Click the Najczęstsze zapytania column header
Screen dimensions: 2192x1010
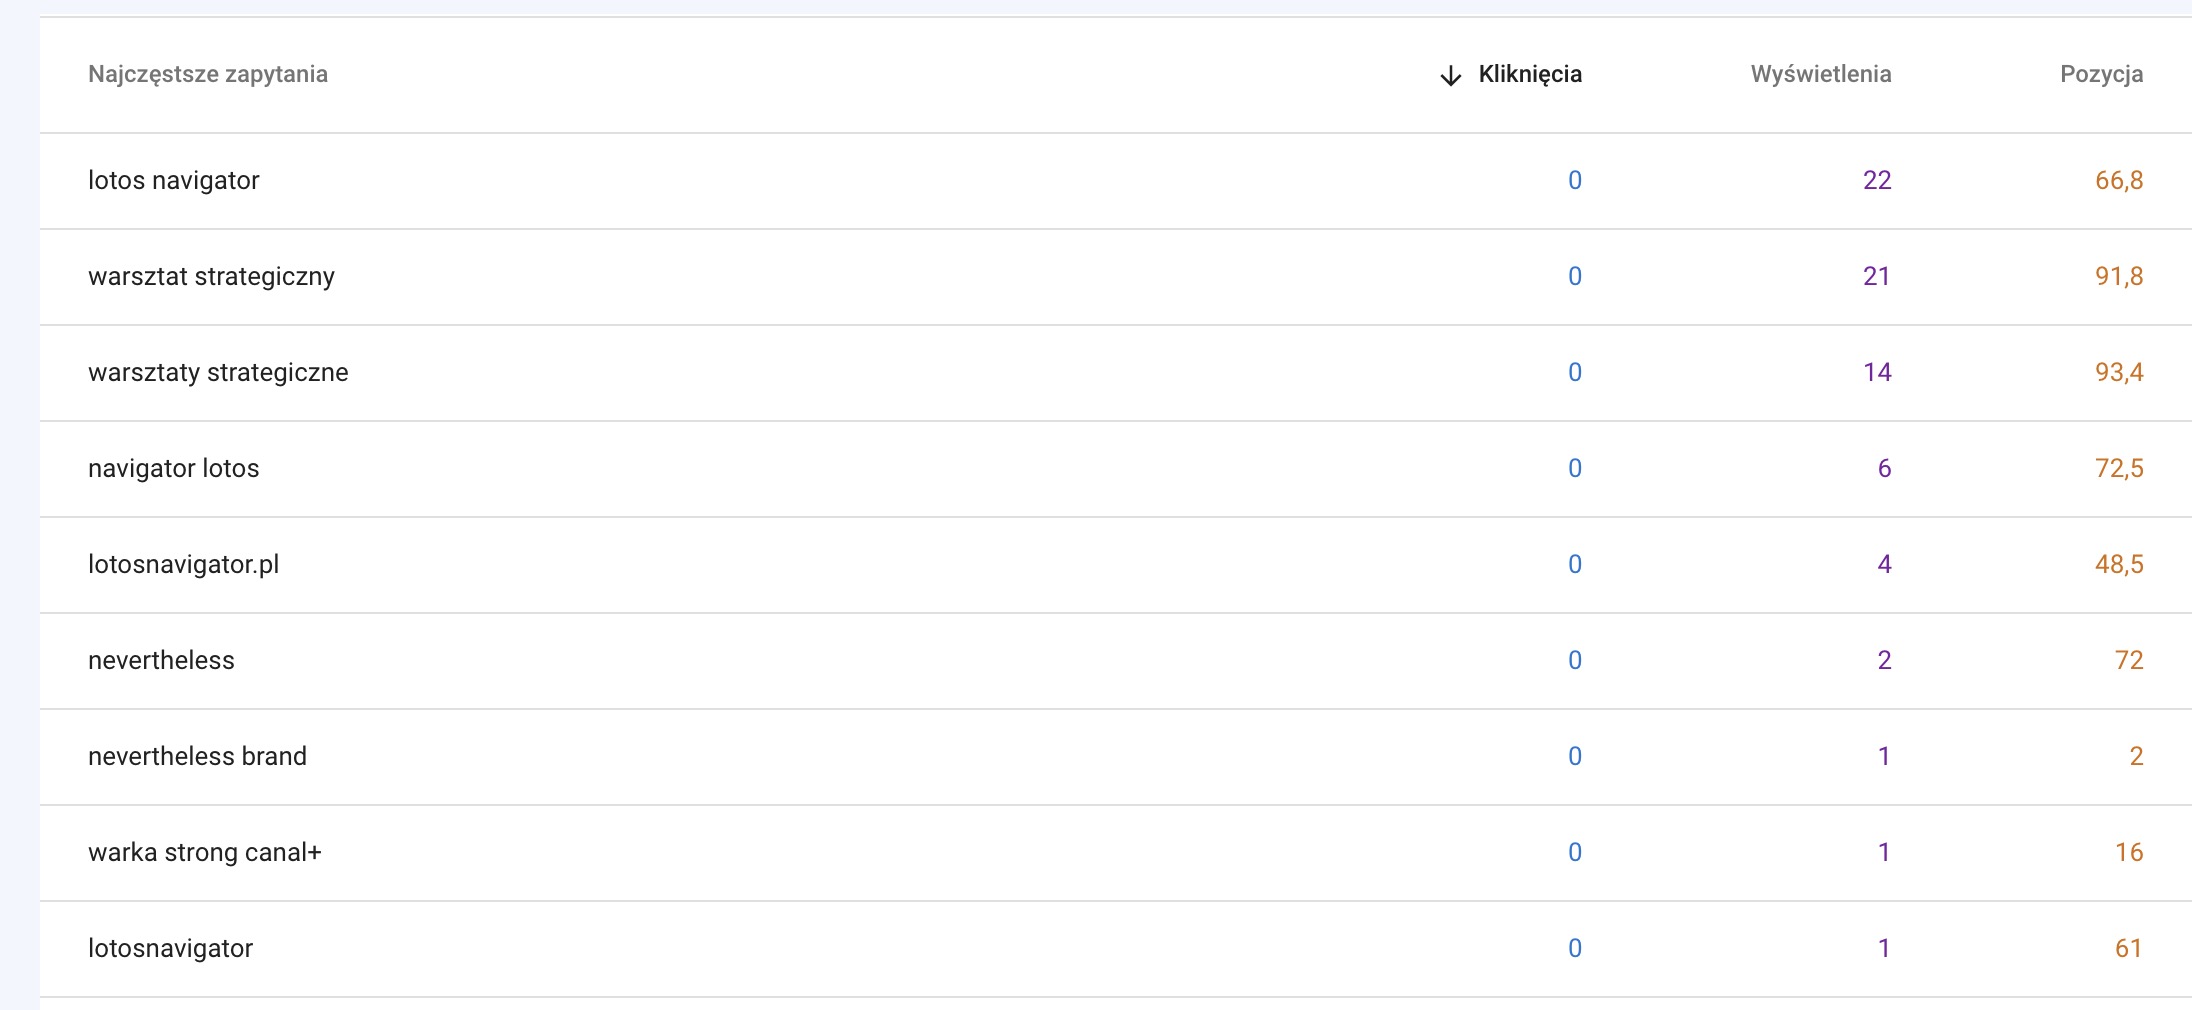(x=208, y=74)
